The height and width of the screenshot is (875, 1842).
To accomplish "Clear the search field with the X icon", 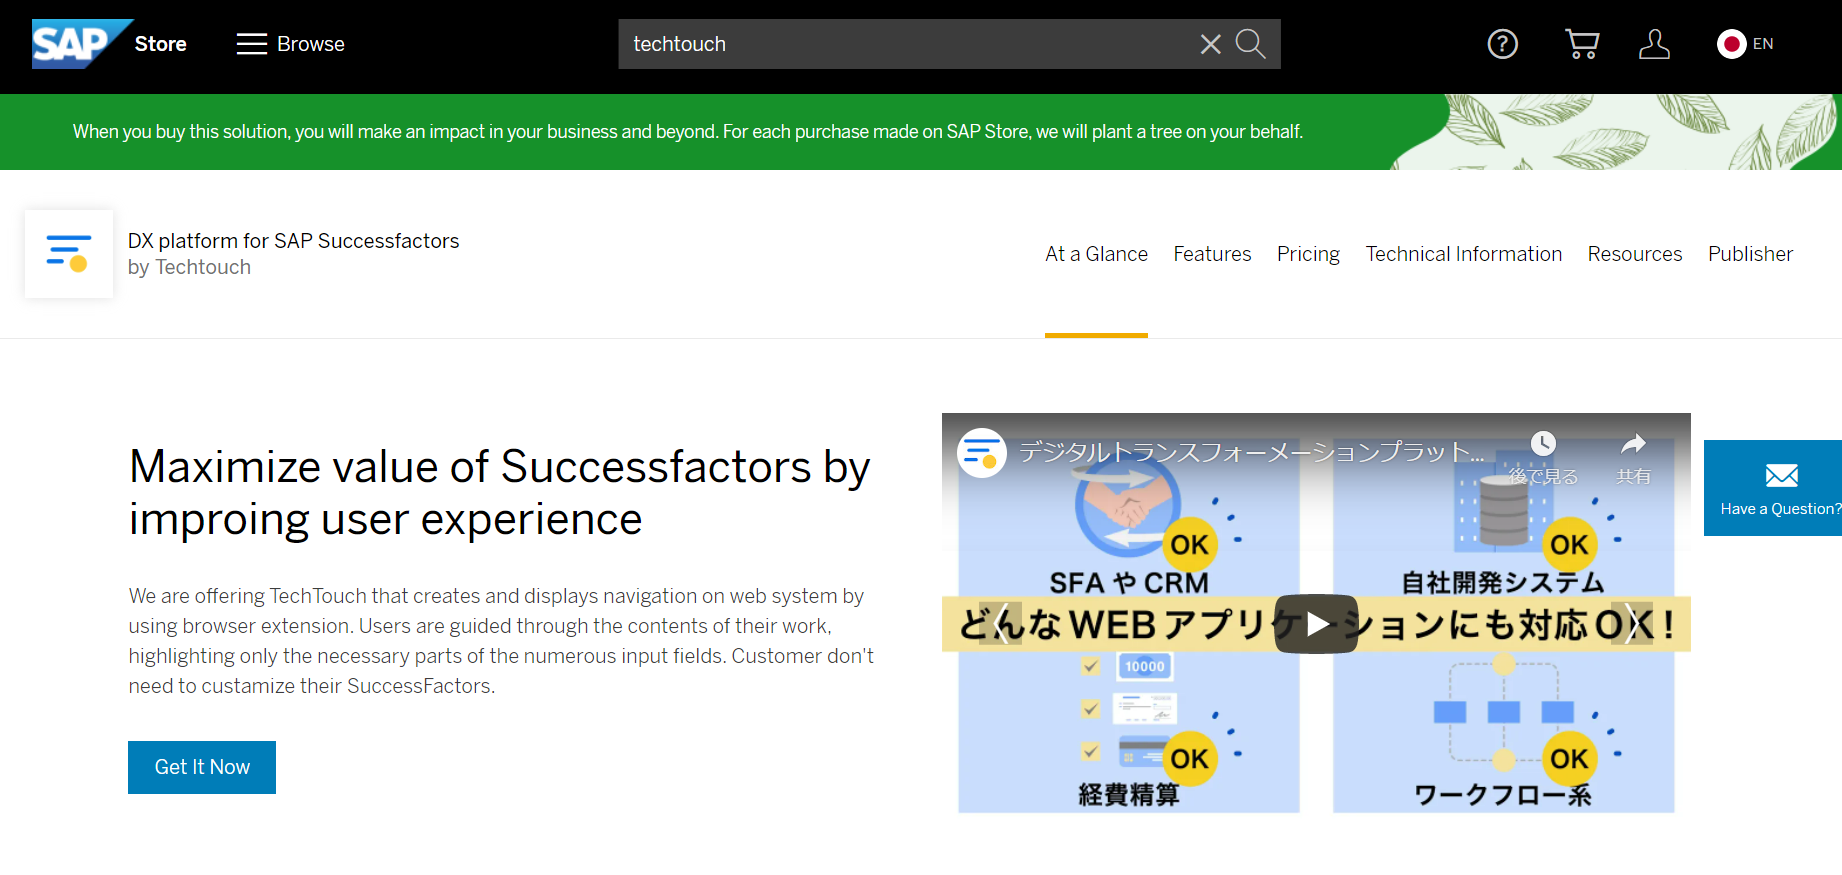I will (x=1210, y=44).
